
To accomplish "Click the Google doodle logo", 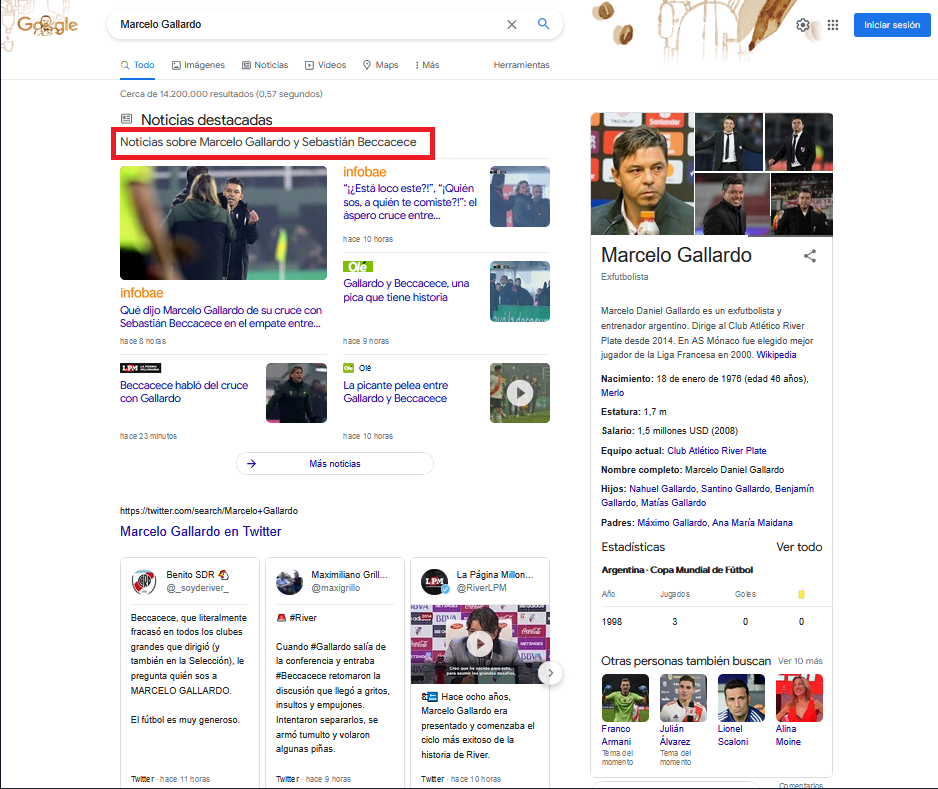I will pyautogui.click(x=47, y=25).
